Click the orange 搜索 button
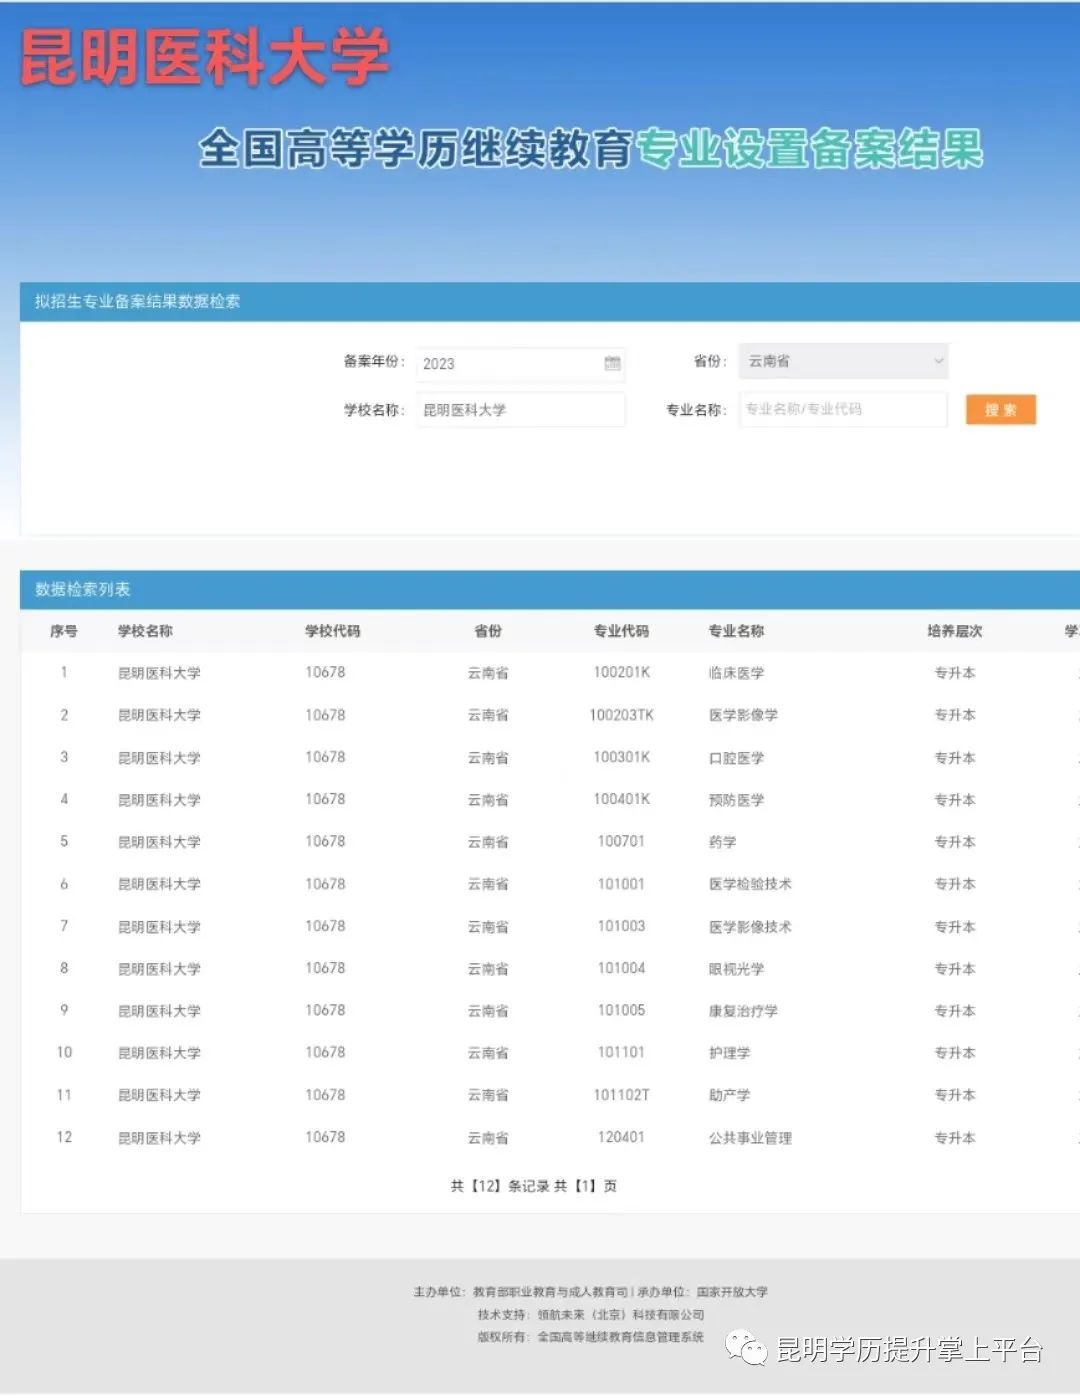 pos(1000,409)
